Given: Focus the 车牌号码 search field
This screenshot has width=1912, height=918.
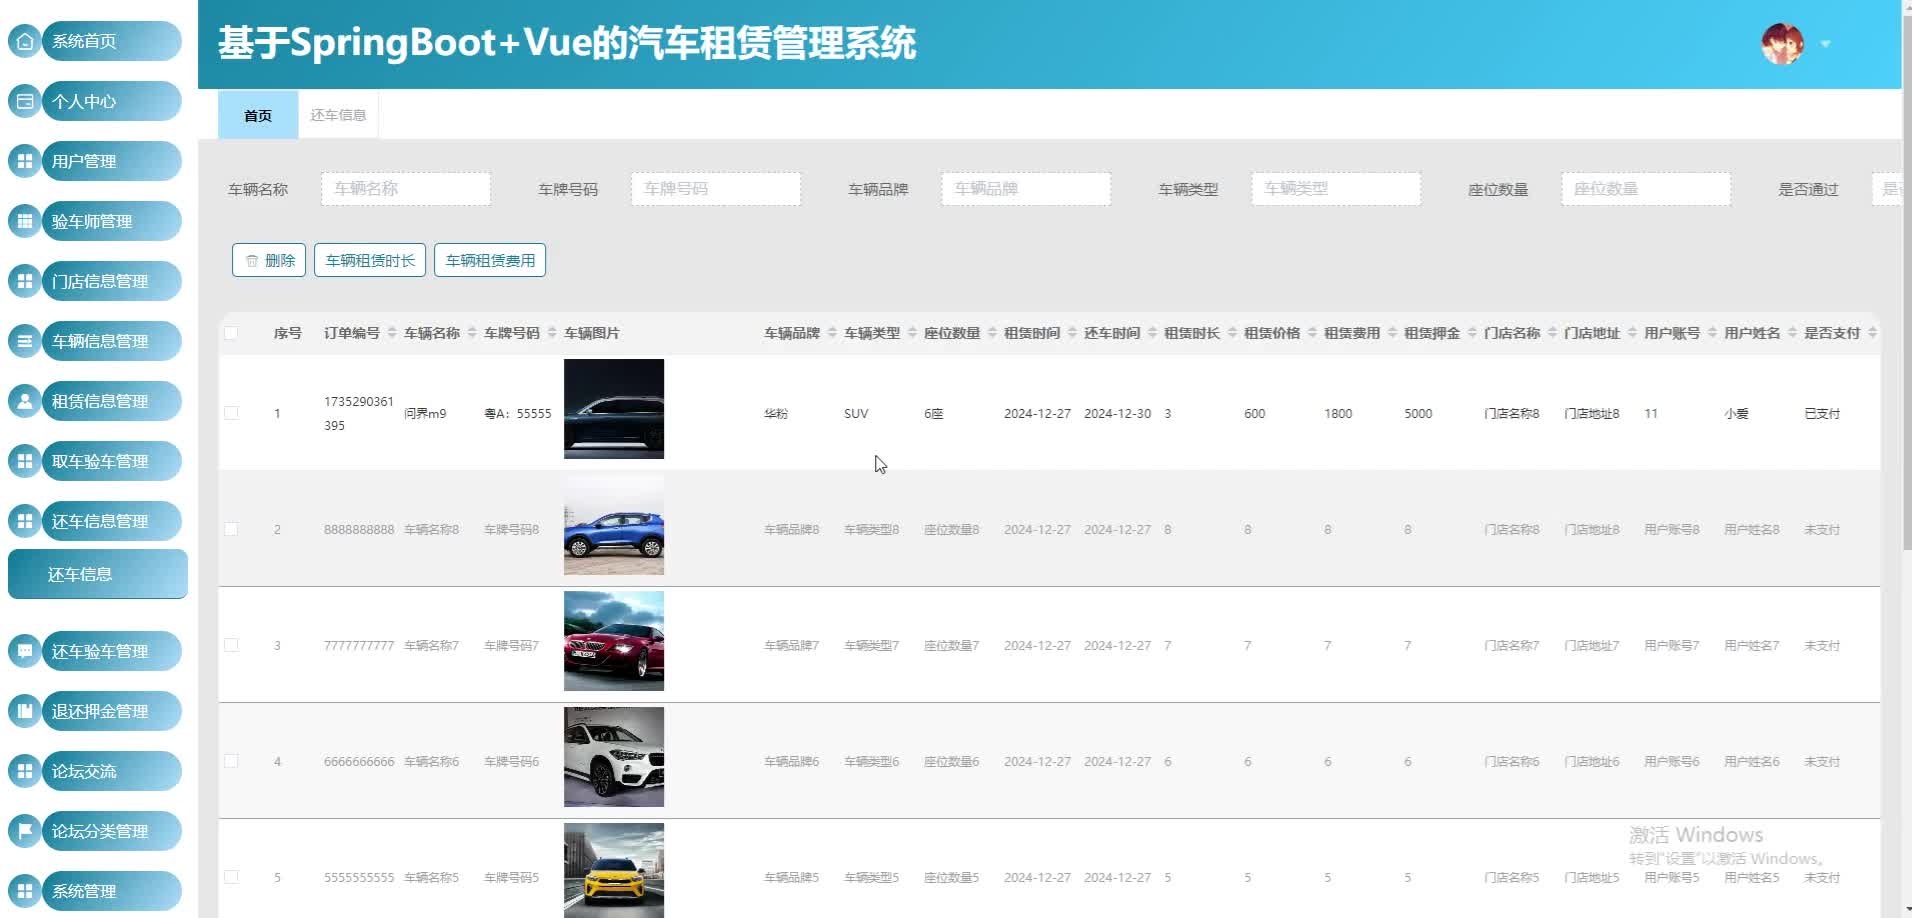Looking at the screenshot, I should [x=716, y=189].
